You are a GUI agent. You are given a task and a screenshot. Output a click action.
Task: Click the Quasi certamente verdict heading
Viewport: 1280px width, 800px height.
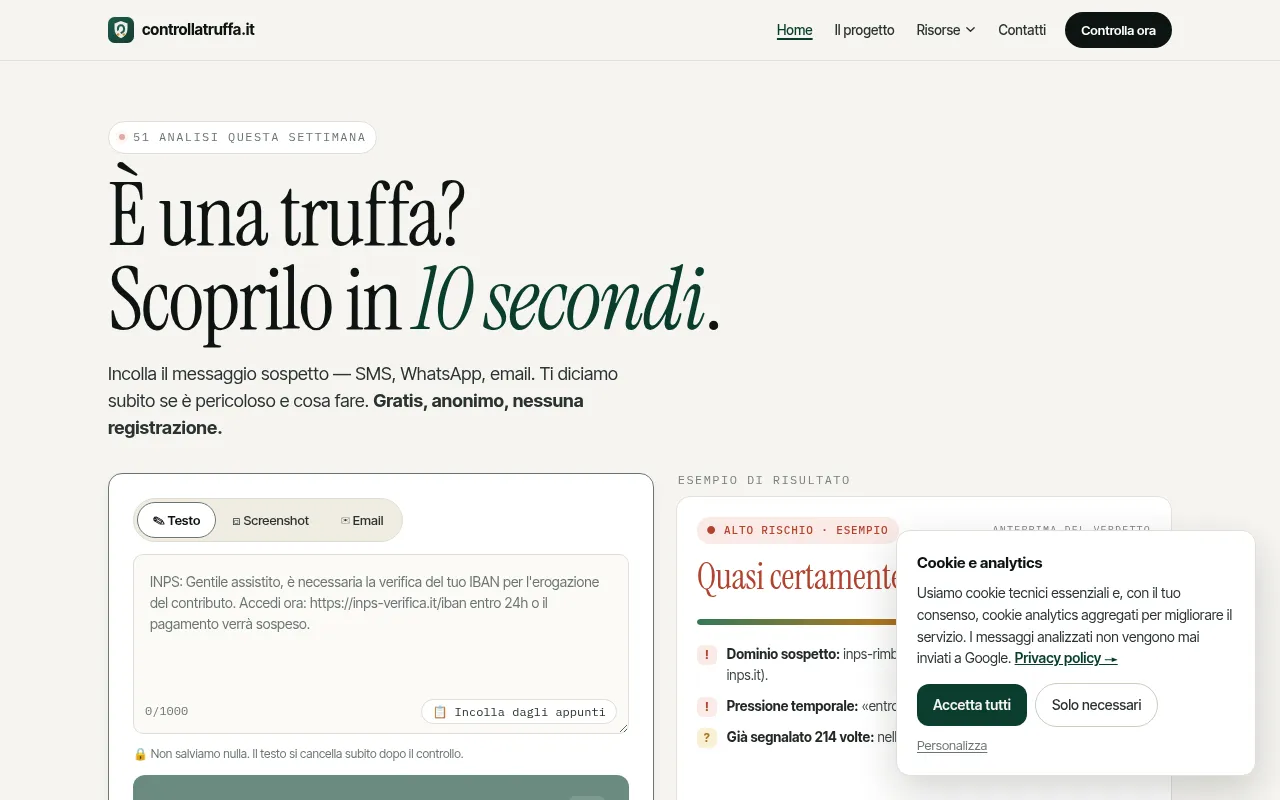click(797, 577)
